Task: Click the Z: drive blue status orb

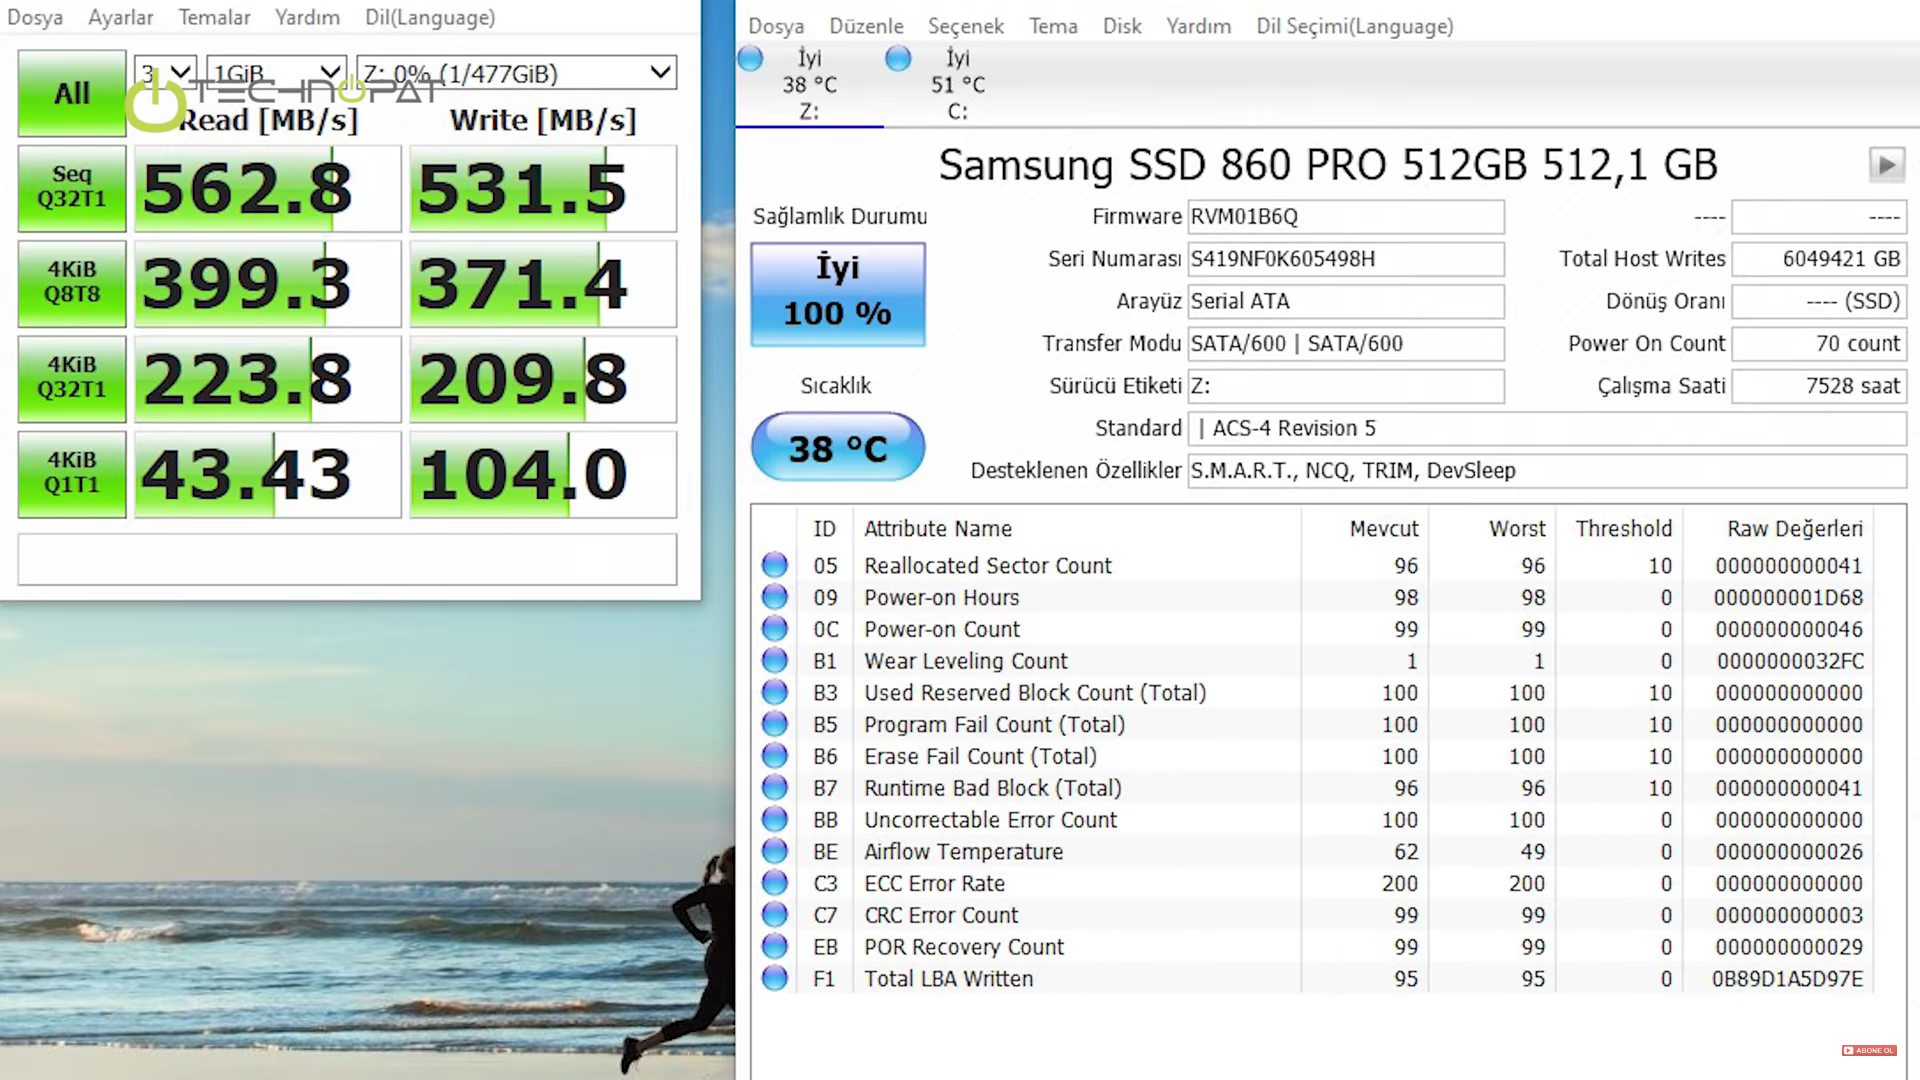Action: point(750,58)
